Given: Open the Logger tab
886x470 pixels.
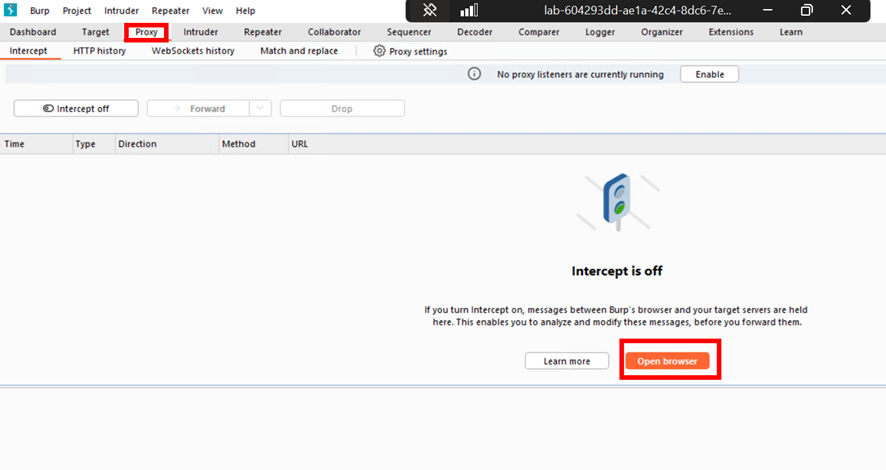Looking at the screenshot, I should (600, 32).
